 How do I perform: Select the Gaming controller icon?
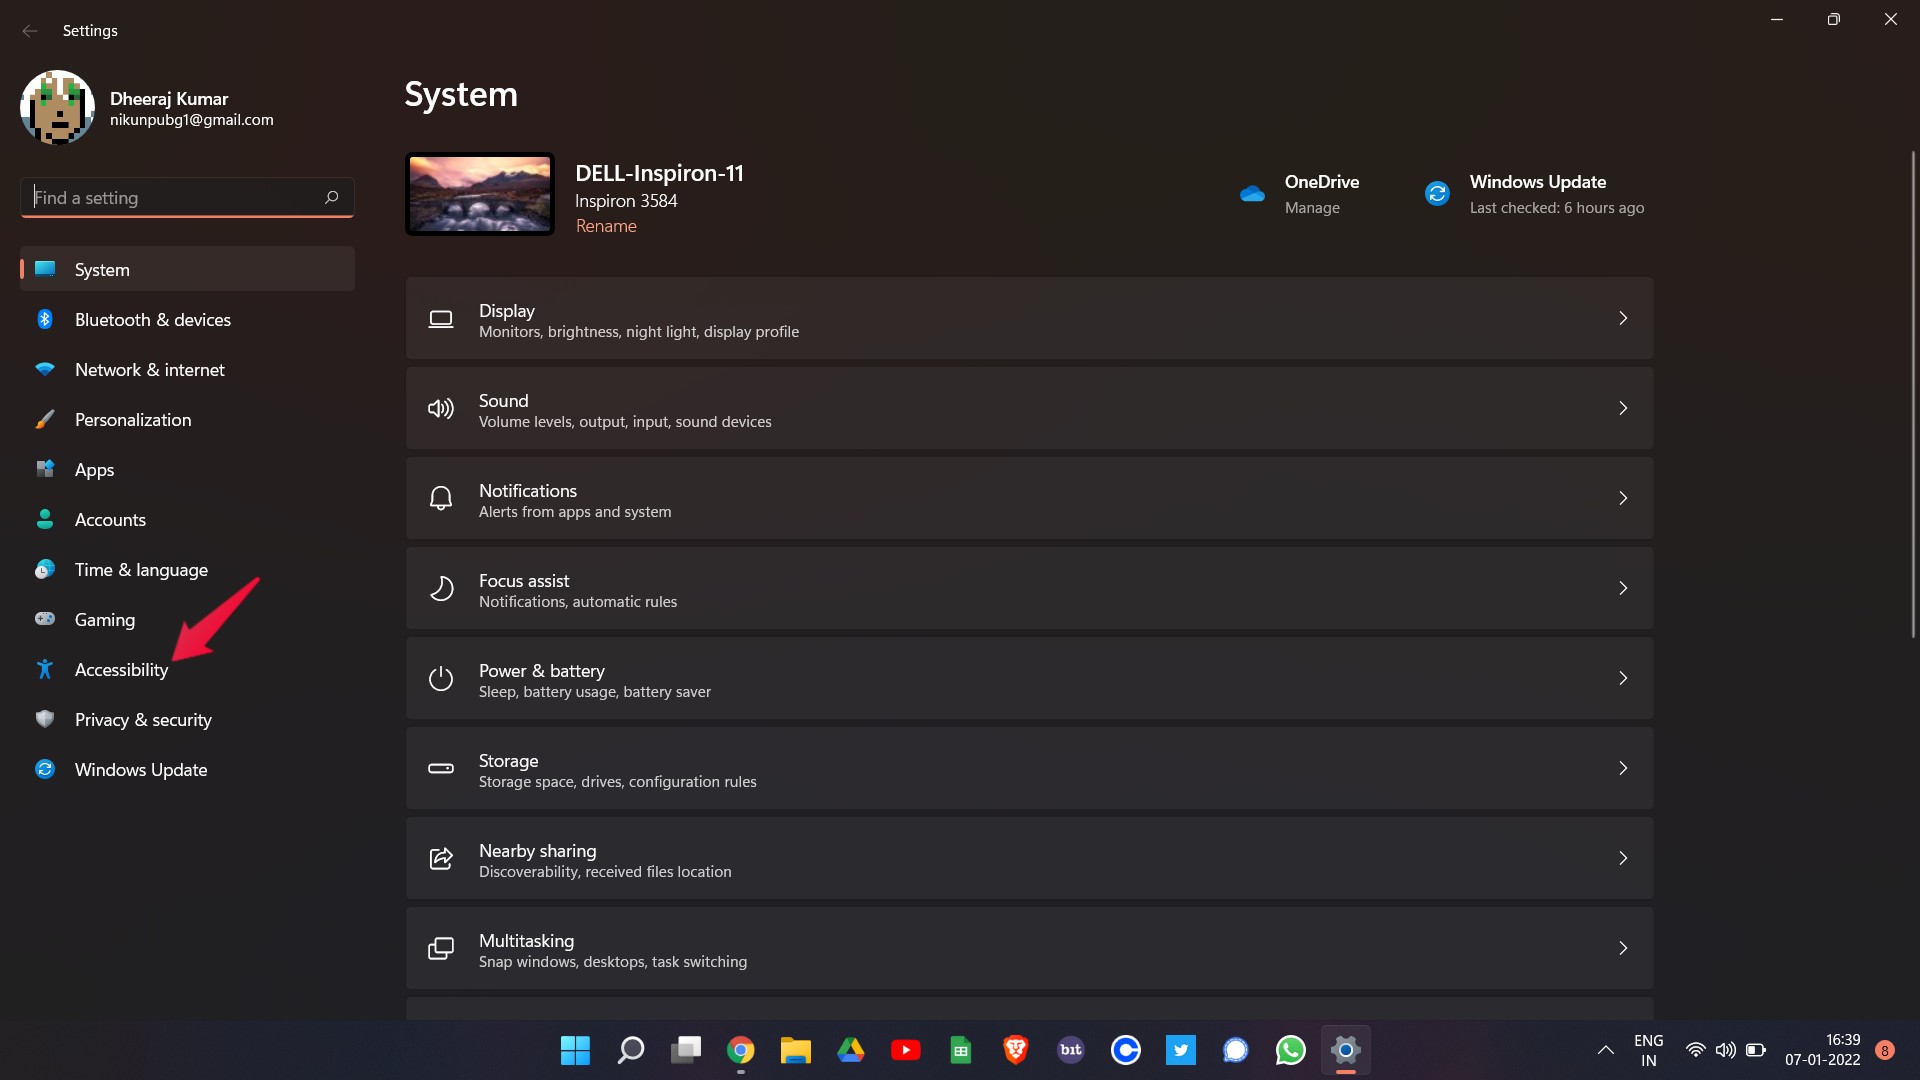pos(45,619)
